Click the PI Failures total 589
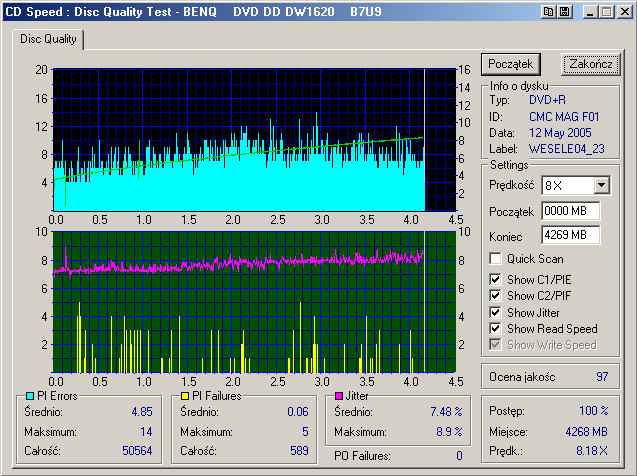Image resolution: width=637 pixels, height=476 pixels. [299, 451]
